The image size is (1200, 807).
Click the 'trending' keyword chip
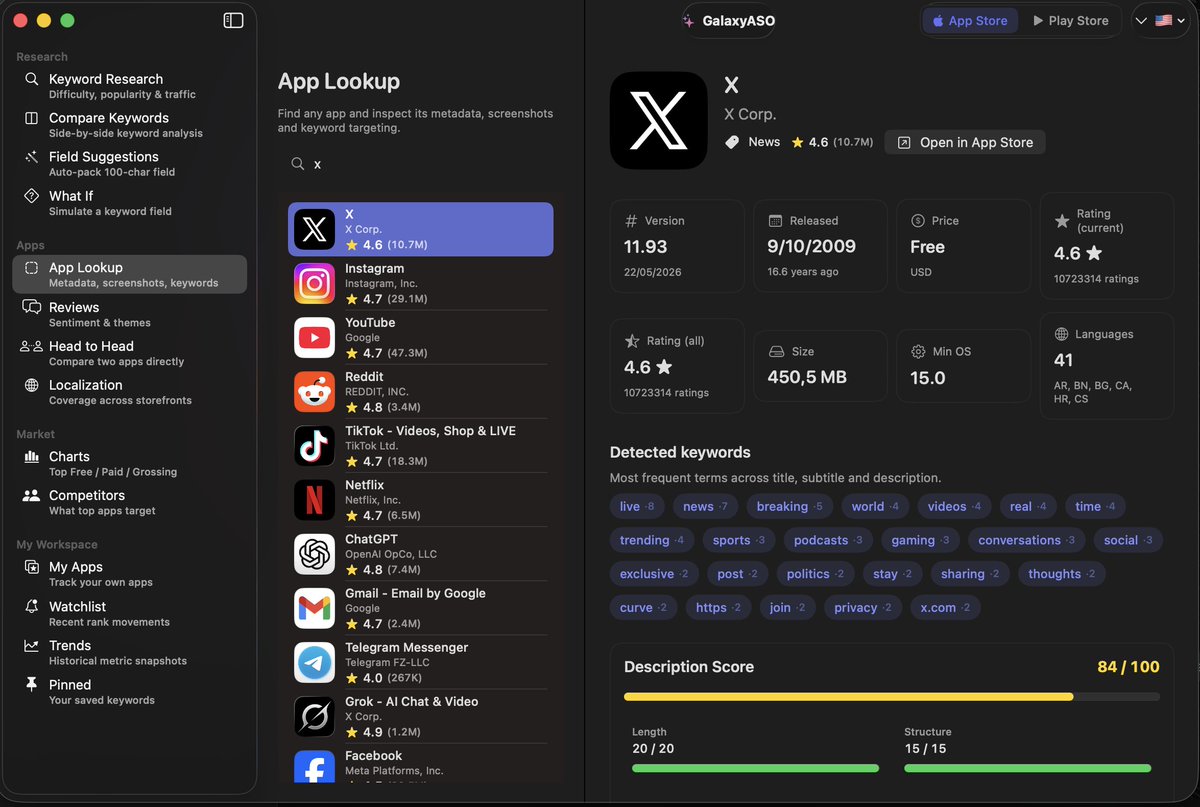(x=651, y=540)
